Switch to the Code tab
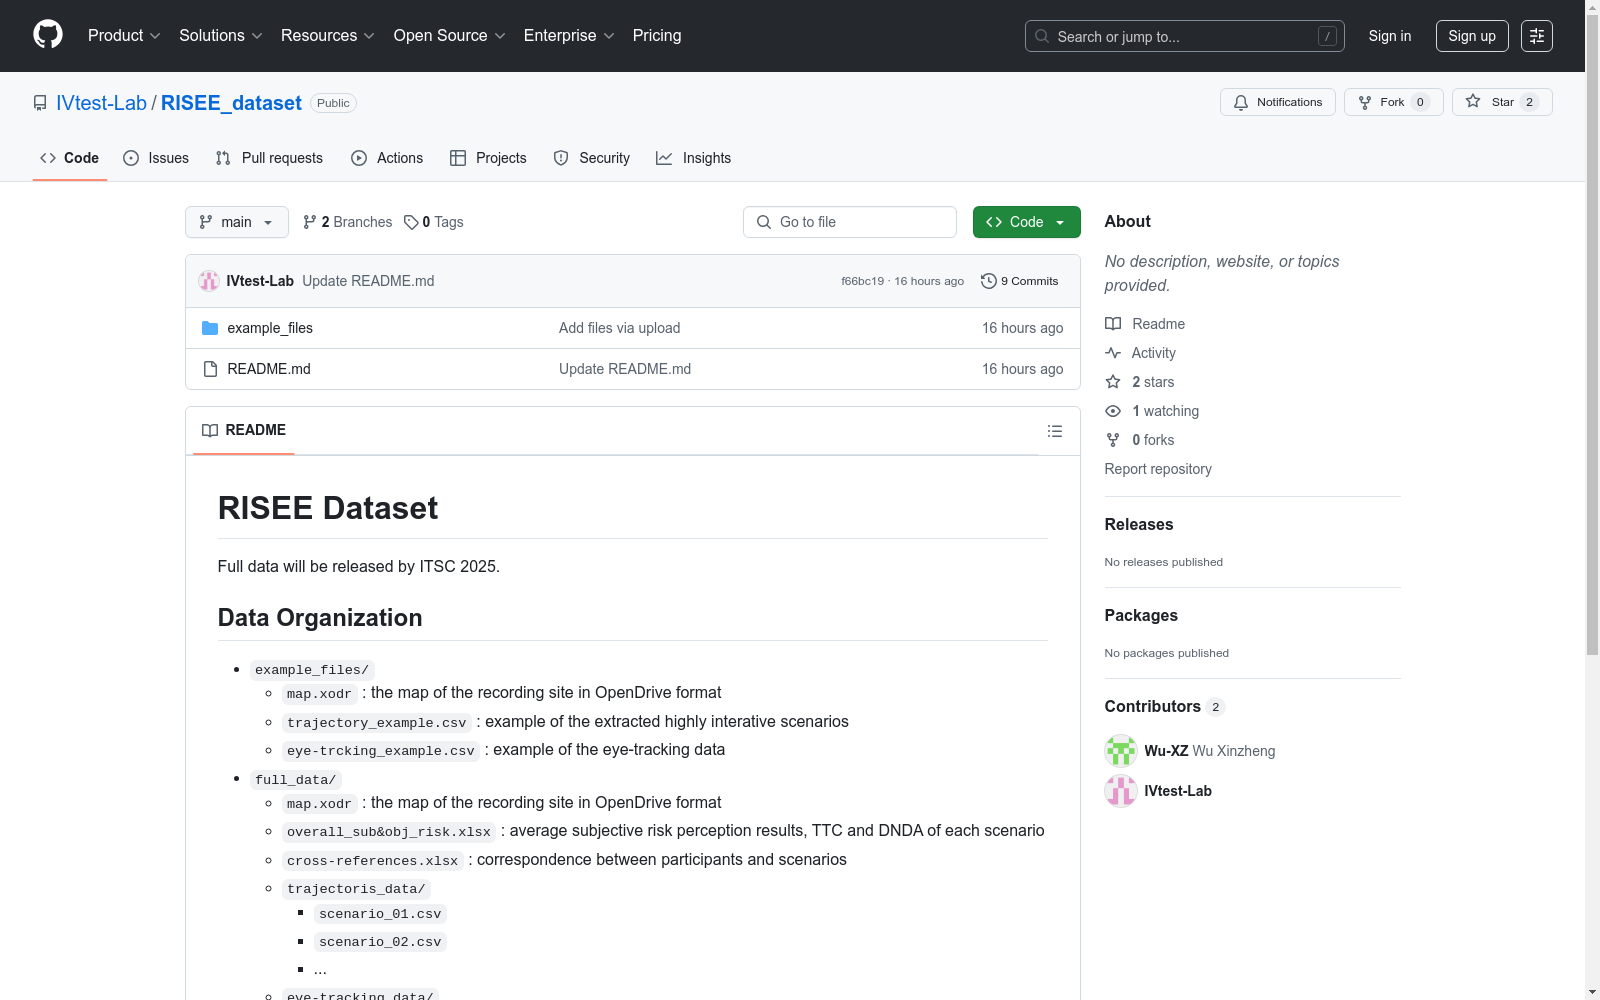The width and height of the screenshot is (1600, 1000). pos(70,158)
